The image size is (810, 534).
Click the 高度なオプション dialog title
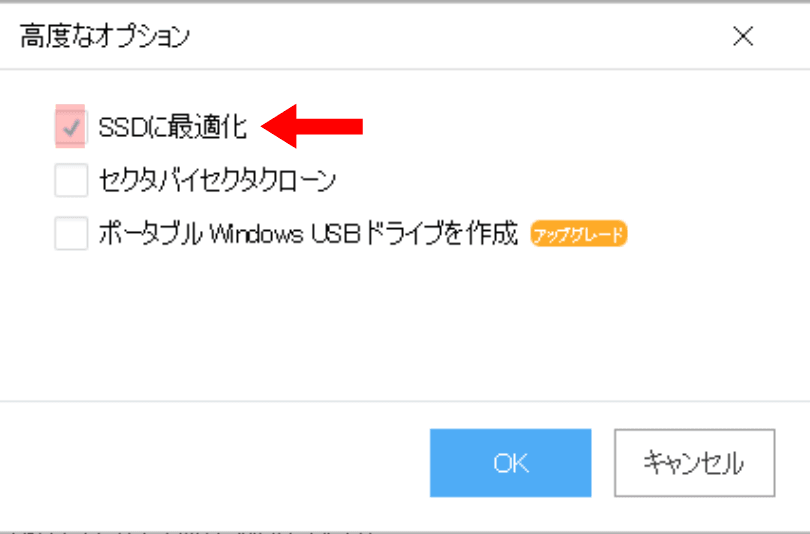[x=105, y=36]
